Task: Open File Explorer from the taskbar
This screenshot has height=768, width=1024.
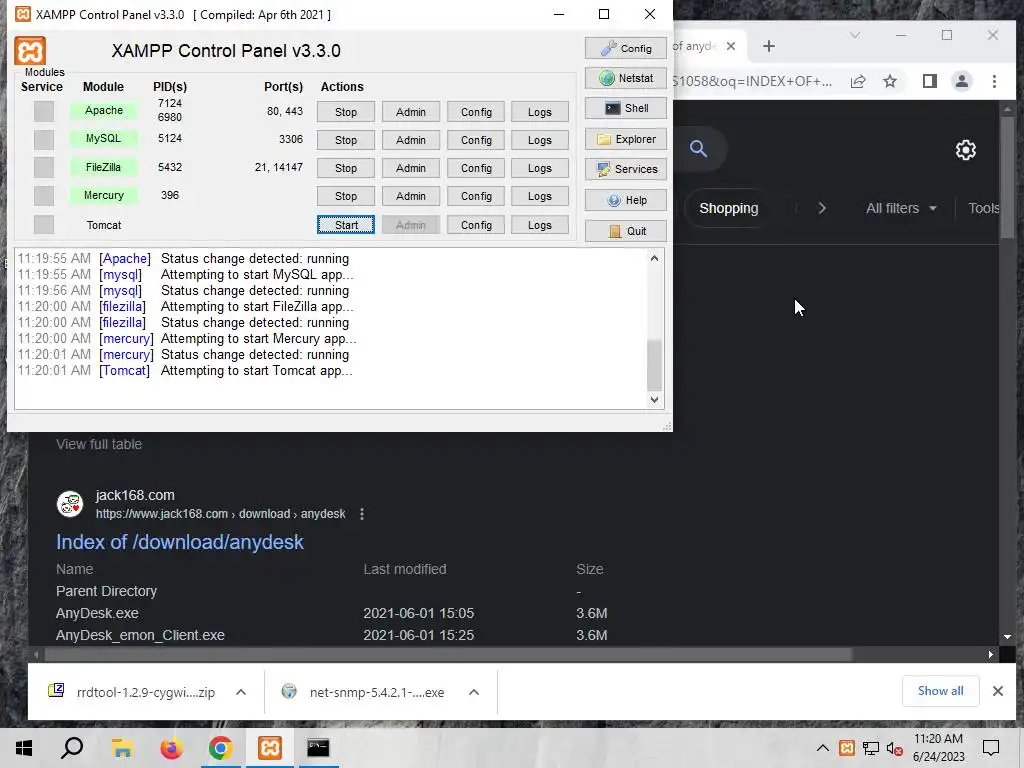Action: point(122,748)
